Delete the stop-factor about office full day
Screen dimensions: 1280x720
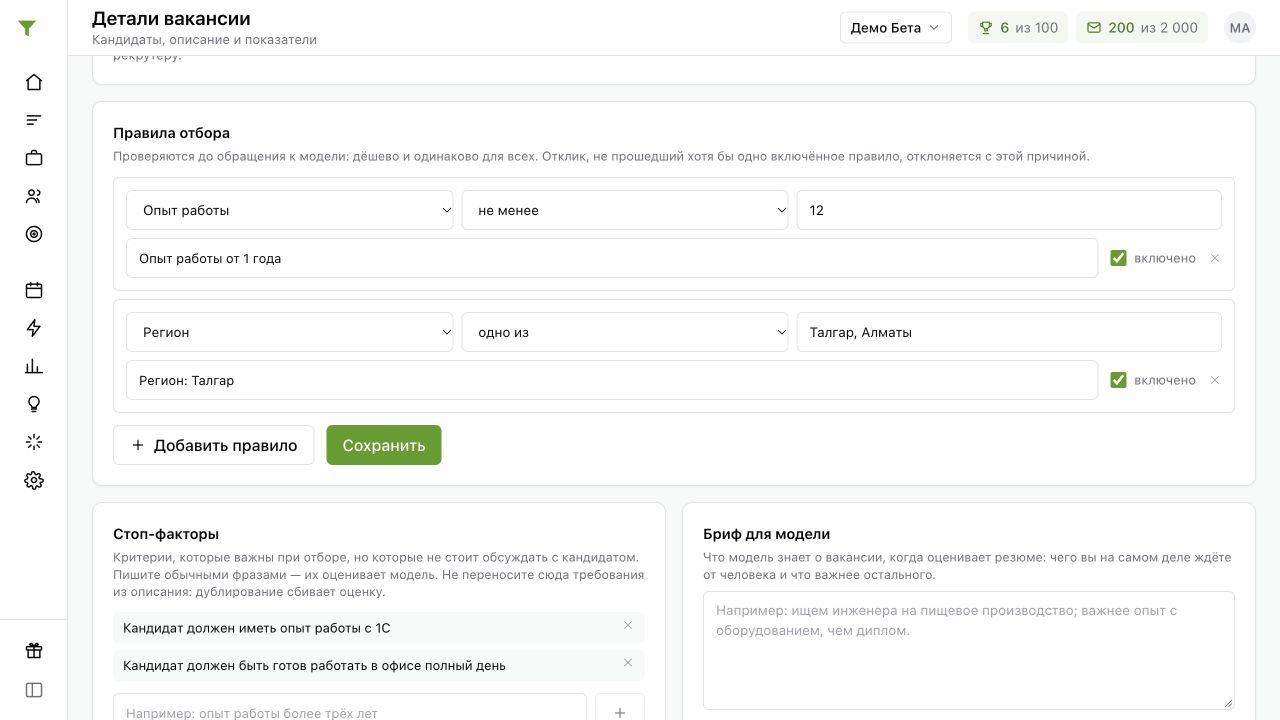pos(628,663)
